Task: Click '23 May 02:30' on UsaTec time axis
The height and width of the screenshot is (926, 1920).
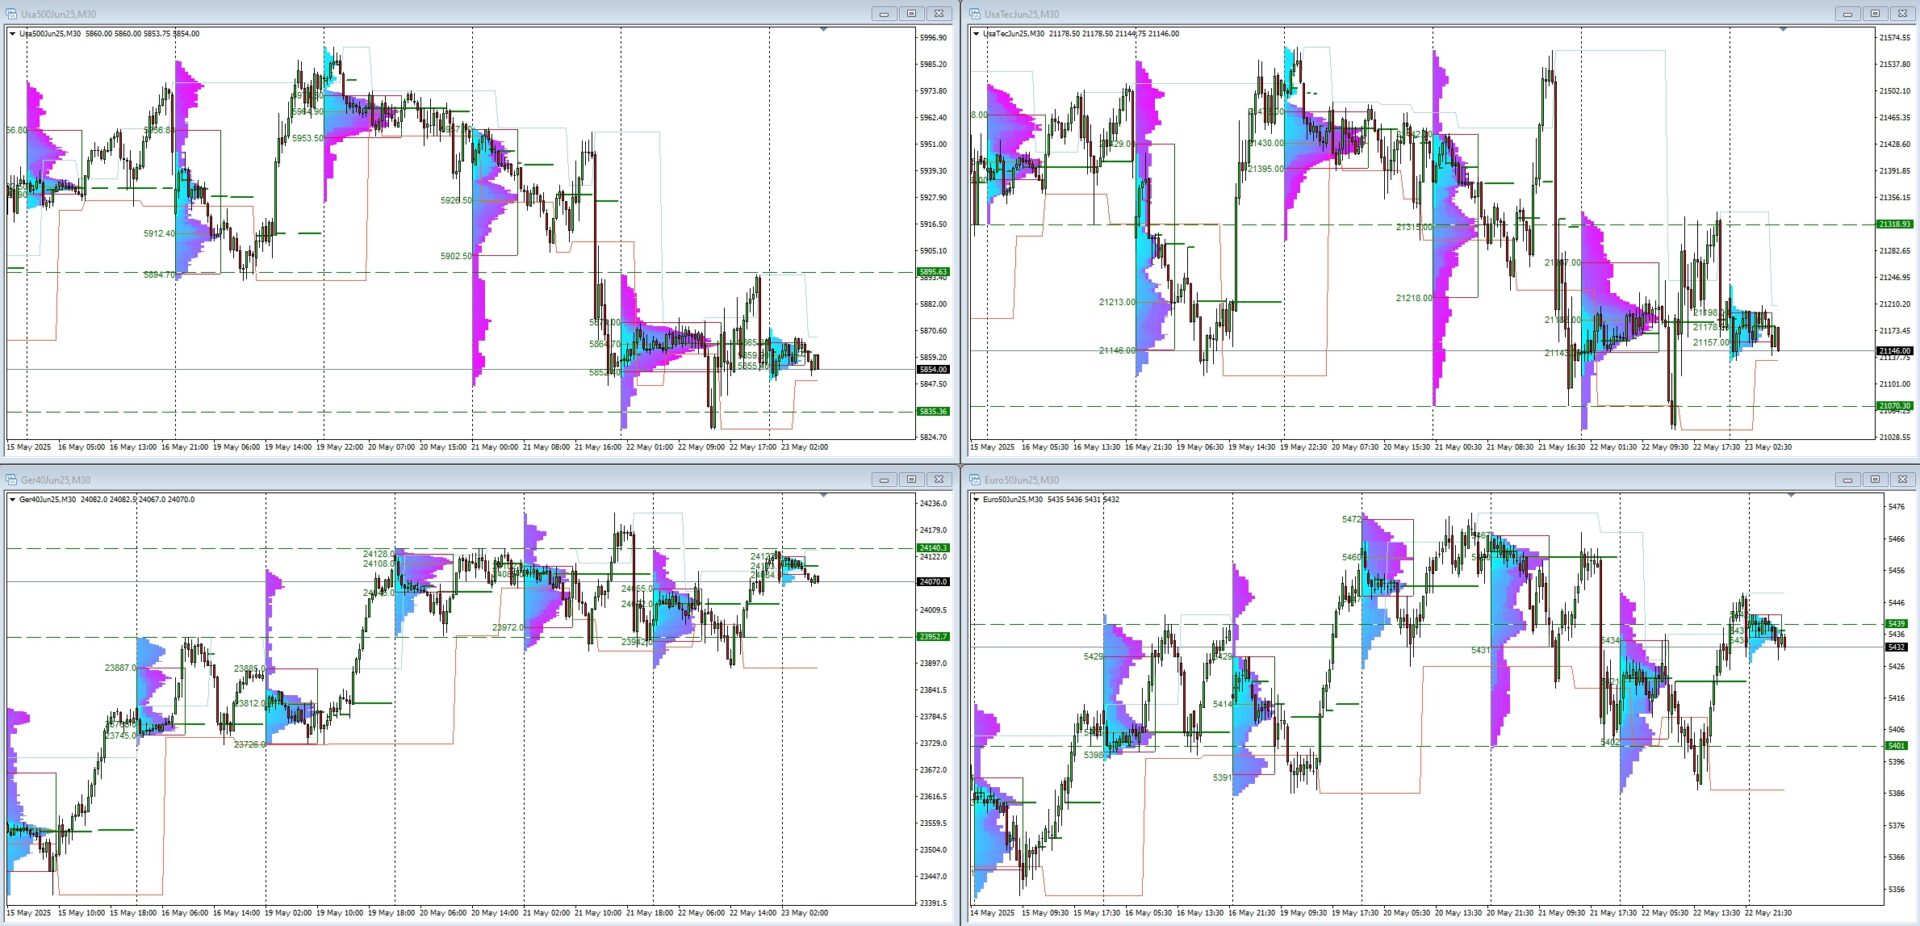Action: click(1768, 447)
